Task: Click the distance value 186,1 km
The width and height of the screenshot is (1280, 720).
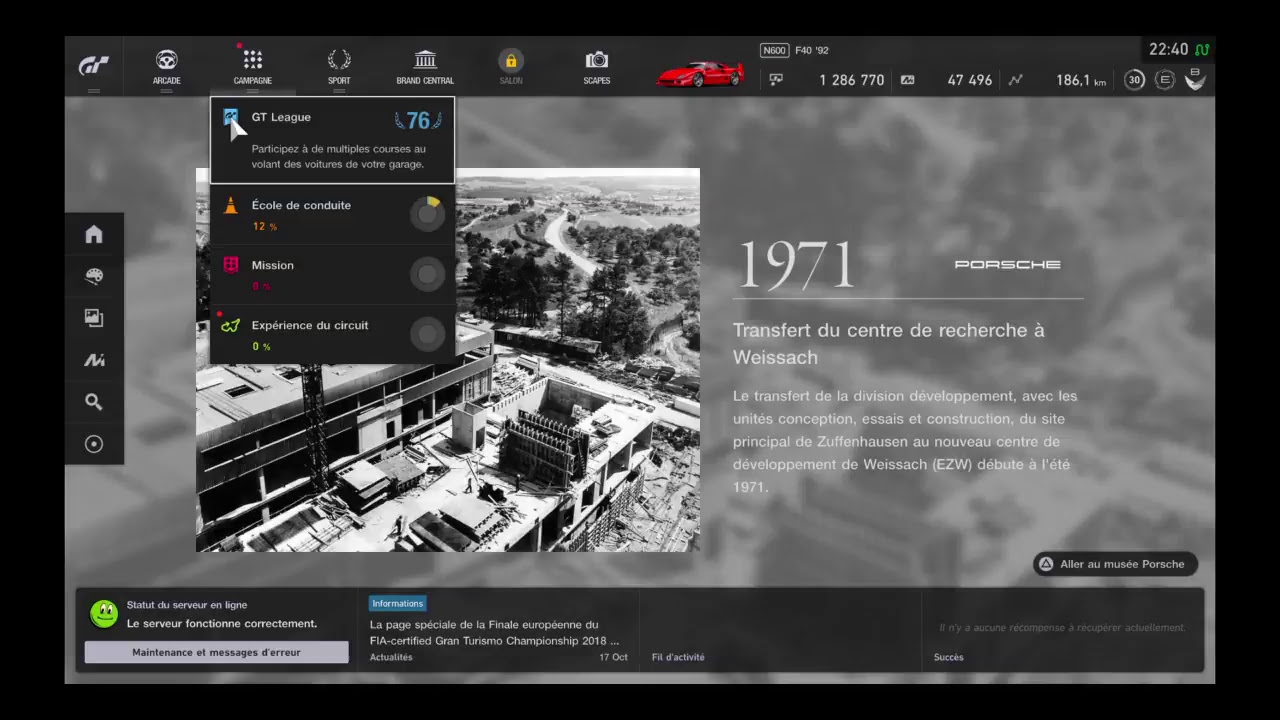Action: [1081, 80]
